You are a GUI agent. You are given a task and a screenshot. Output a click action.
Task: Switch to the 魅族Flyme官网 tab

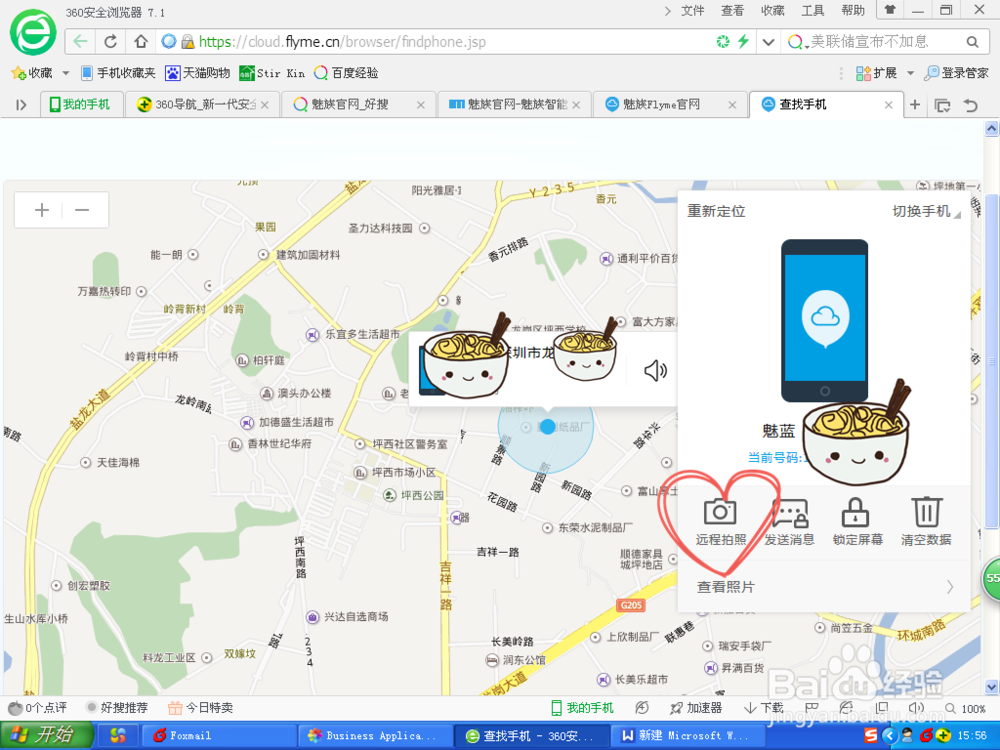pos(670,105)
